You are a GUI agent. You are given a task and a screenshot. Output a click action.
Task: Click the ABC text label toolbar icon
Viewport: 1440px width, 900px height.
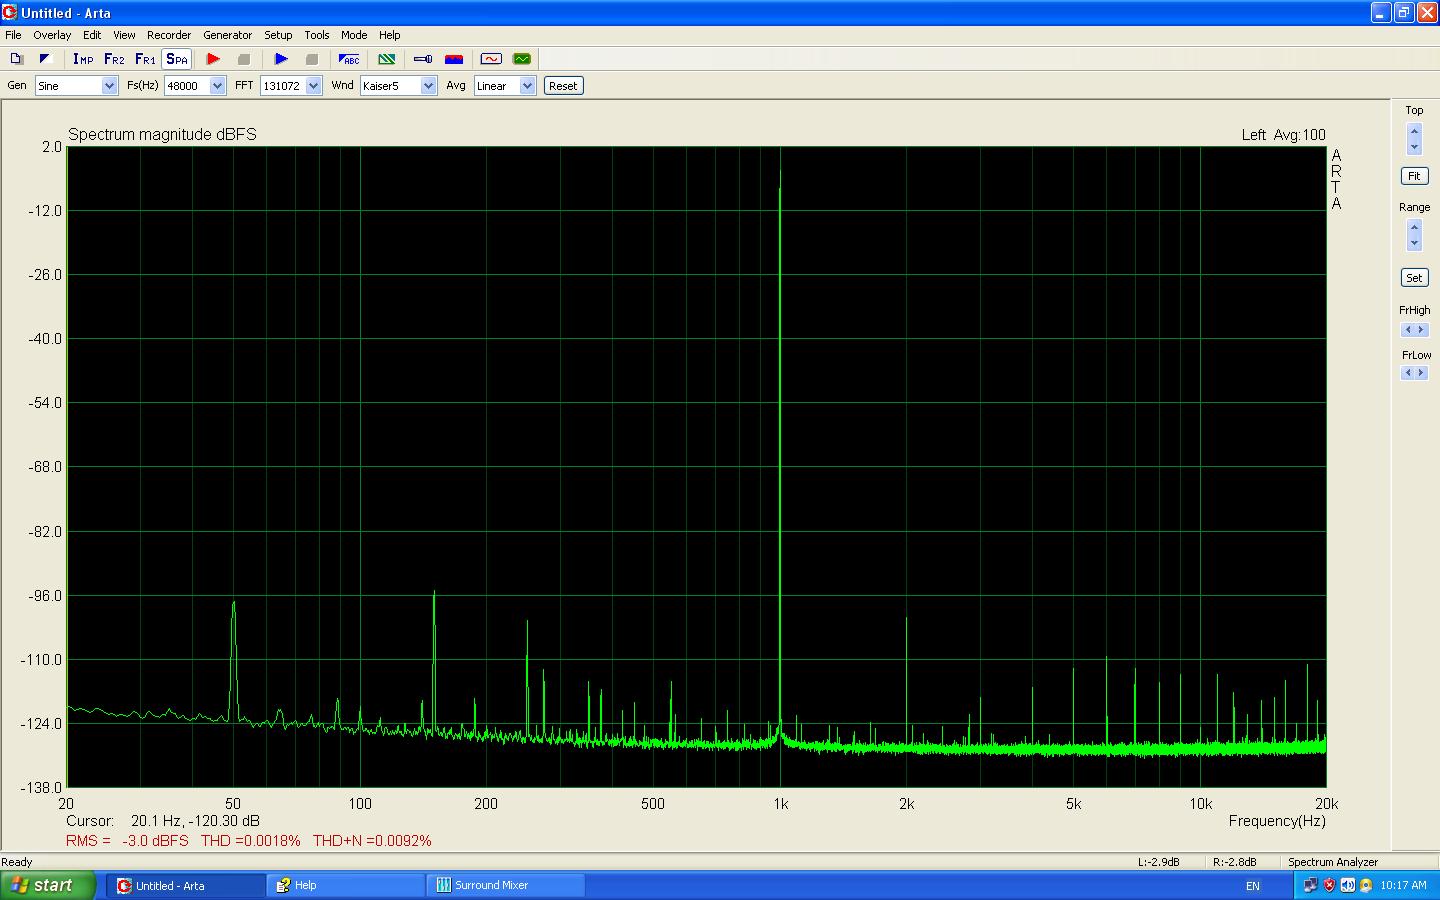coord(350,59)
